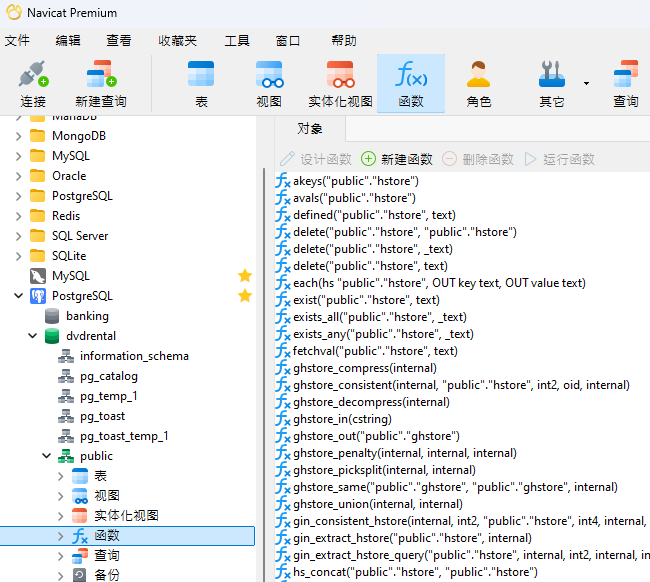Collapse the dvdrental database node
The width and height of the screenshot is (650, 582).
click(32, 336)
